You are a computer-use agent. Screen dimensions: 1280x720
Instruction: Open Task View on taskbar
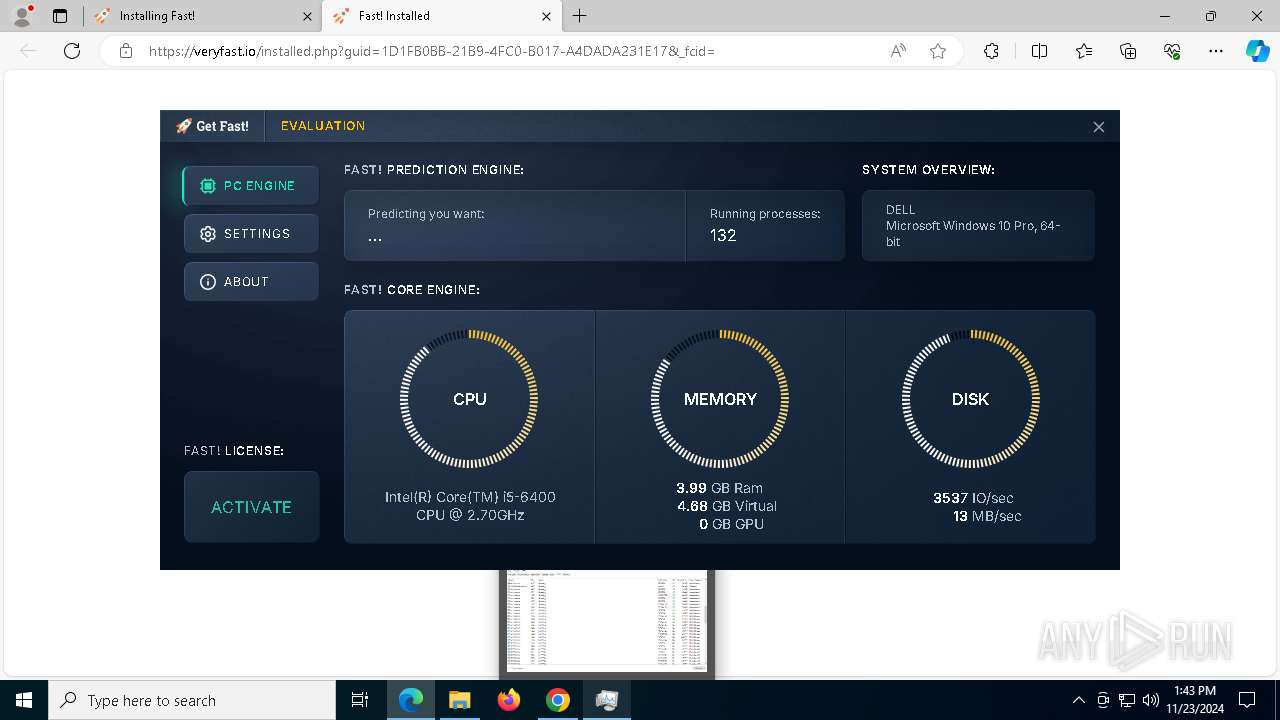(x=360, y=700)
